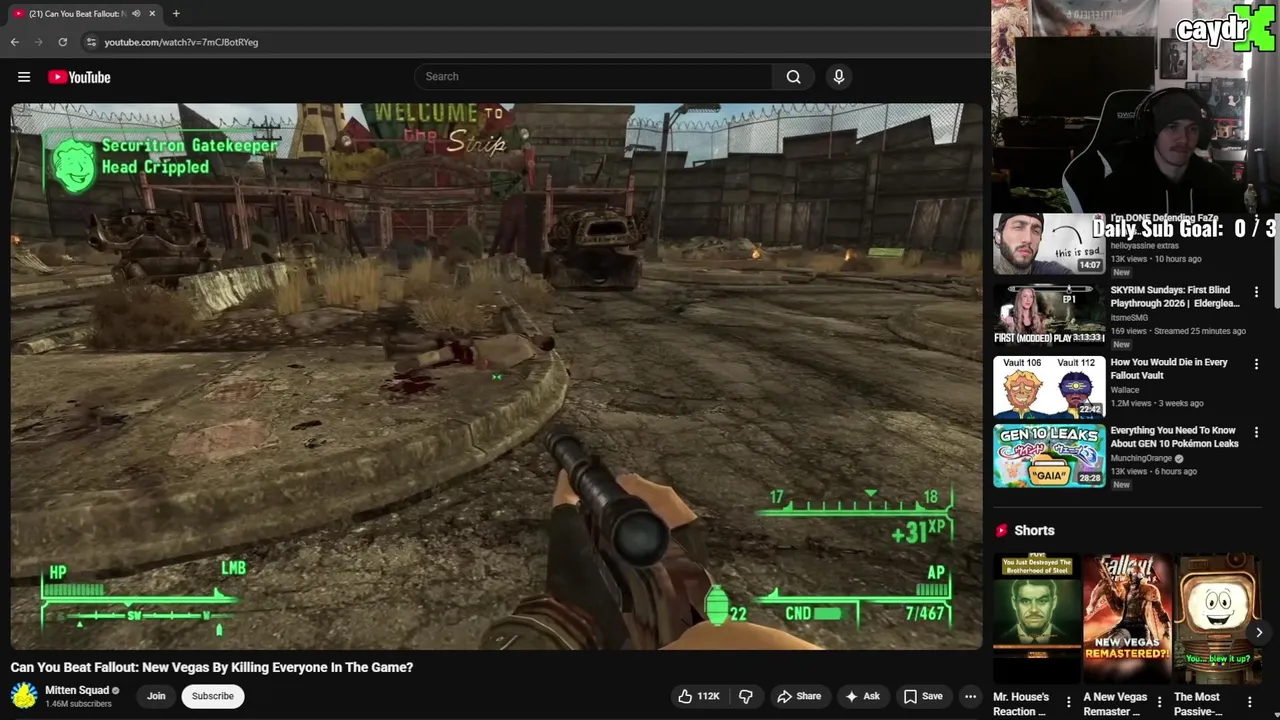
Task: Go to the YouTube home logo
Action: point(79,77)
